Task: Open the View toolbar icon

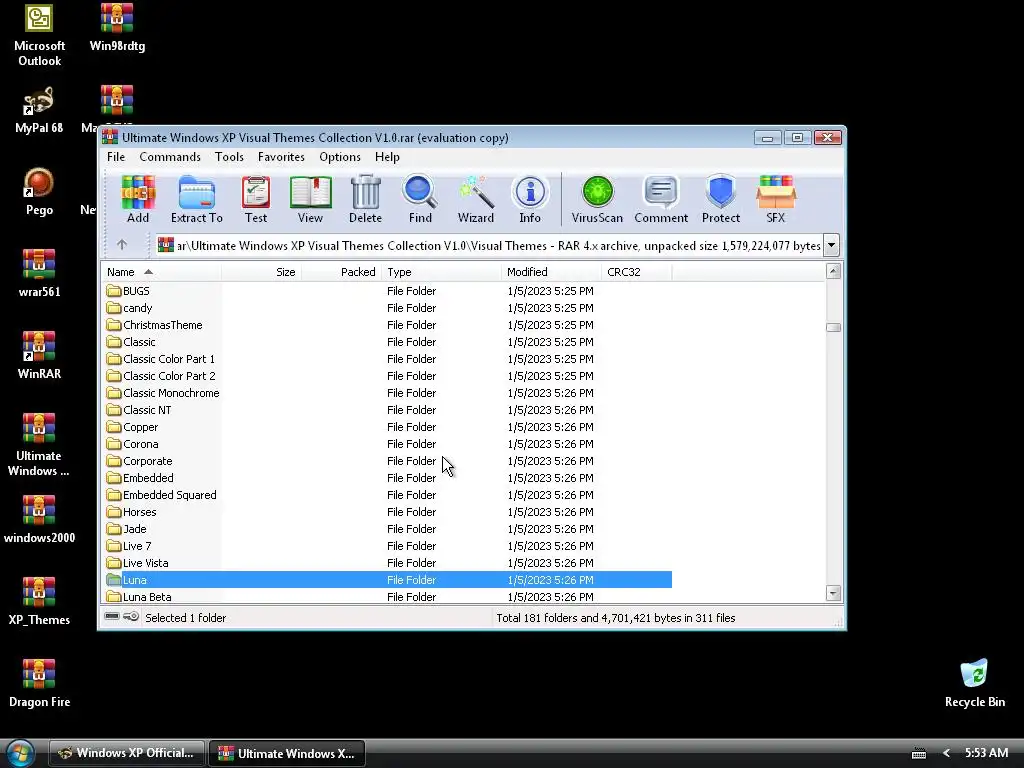Action: 310,199
